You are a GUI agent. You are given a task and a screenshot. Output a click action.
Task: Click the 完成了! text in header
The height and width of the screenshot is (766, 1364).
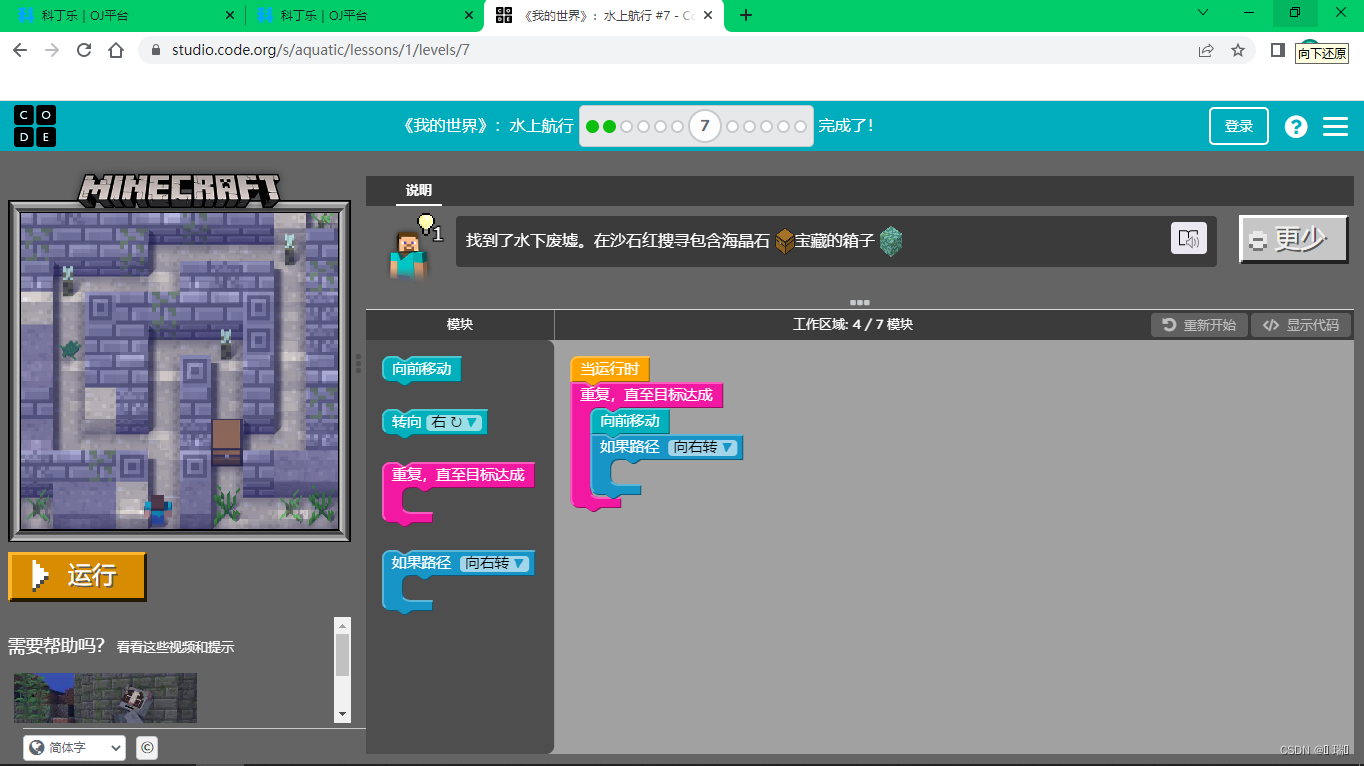coord(847,126)
